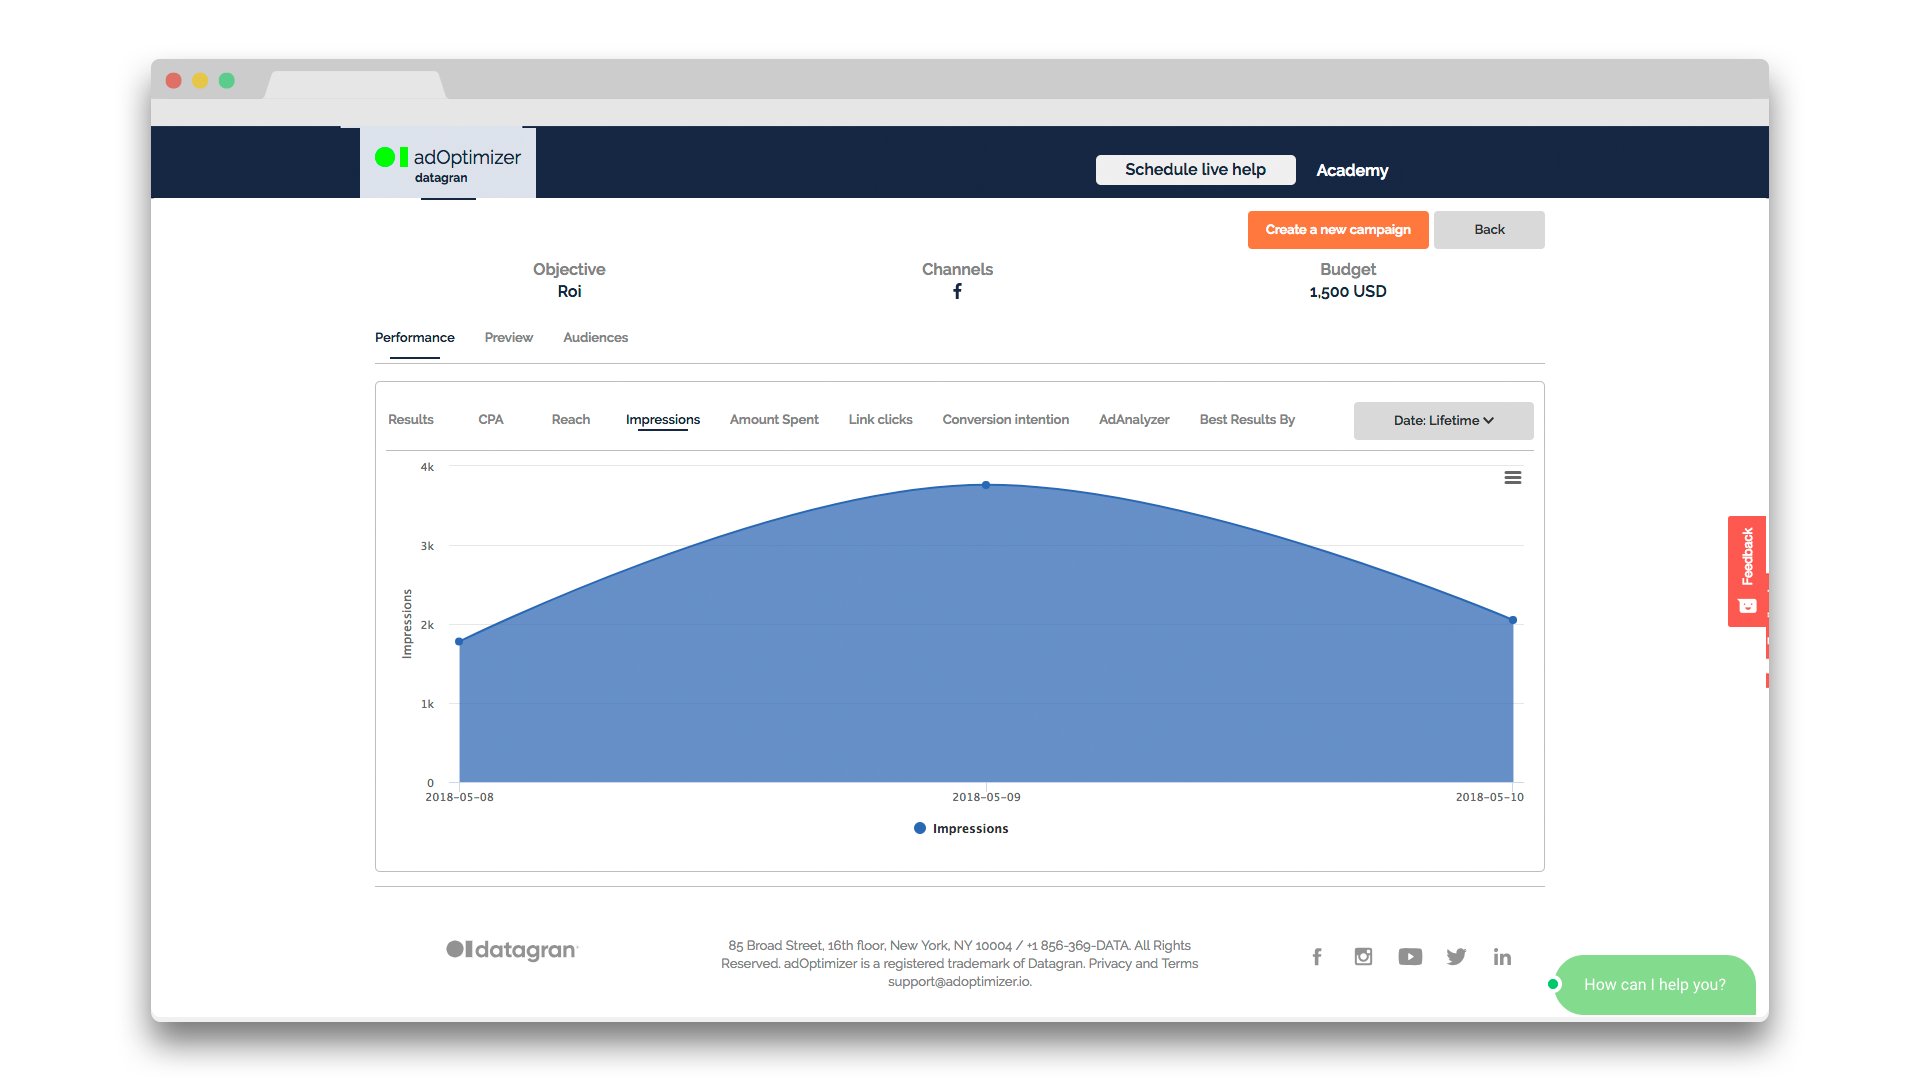Click the Results metric tab
Image resolution: width=1920 pixels, height=1080 pixels.
coord(411,419)
